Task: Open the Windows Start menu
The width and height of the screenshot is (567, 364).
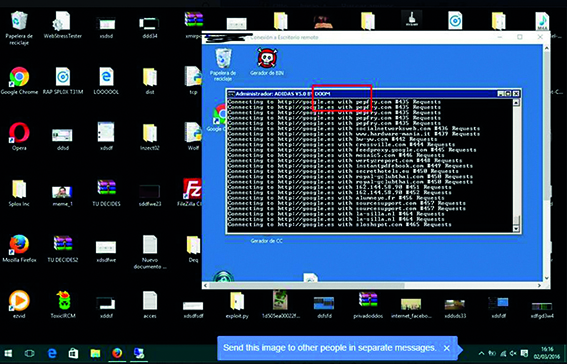Action: tap(8, 353)
